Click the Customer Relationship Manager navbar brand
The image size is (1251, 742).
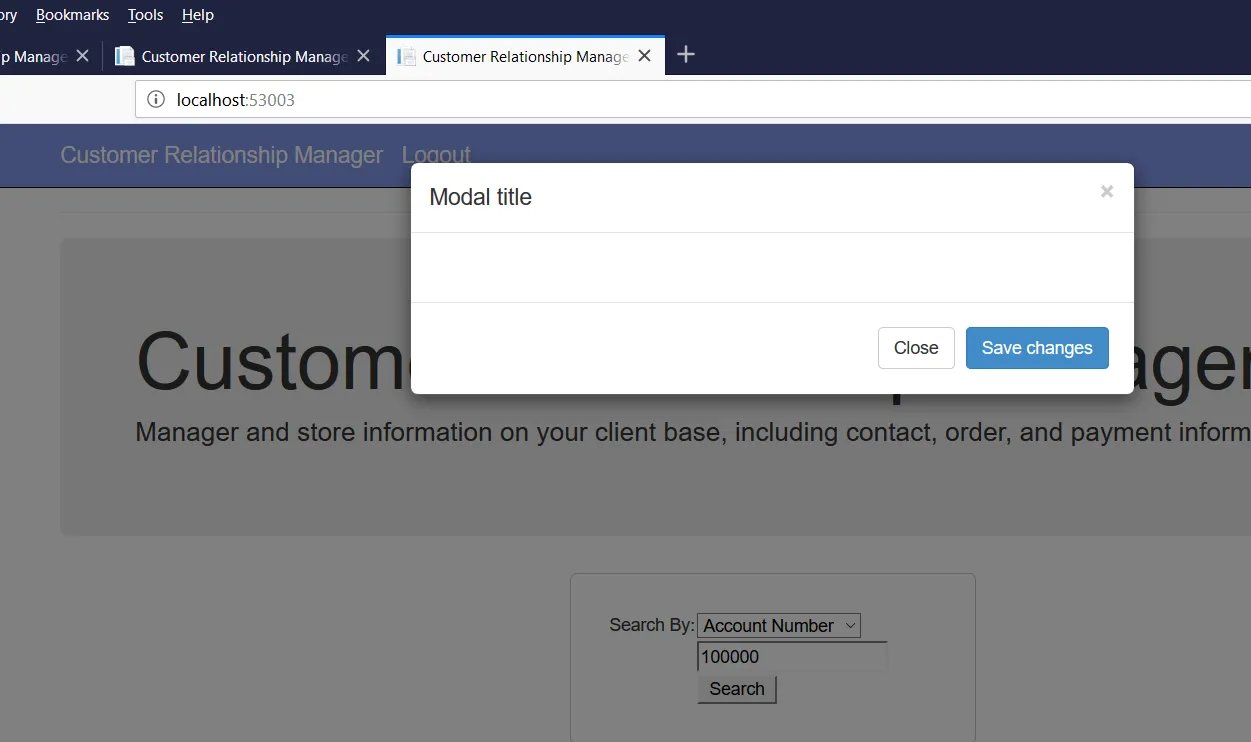[x=222, y=155]
